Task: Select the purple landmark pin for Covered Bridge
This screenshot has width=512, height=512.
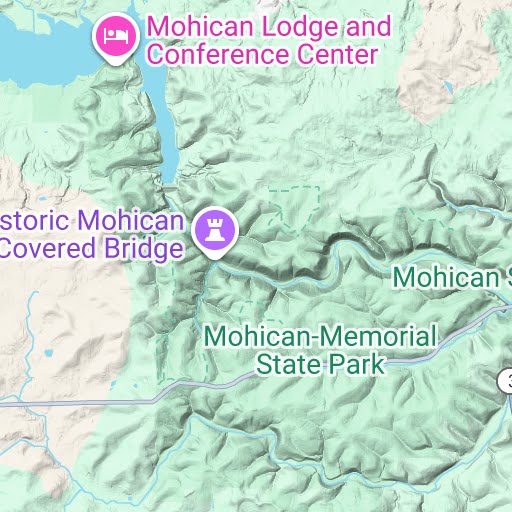Action: (215, 231)
